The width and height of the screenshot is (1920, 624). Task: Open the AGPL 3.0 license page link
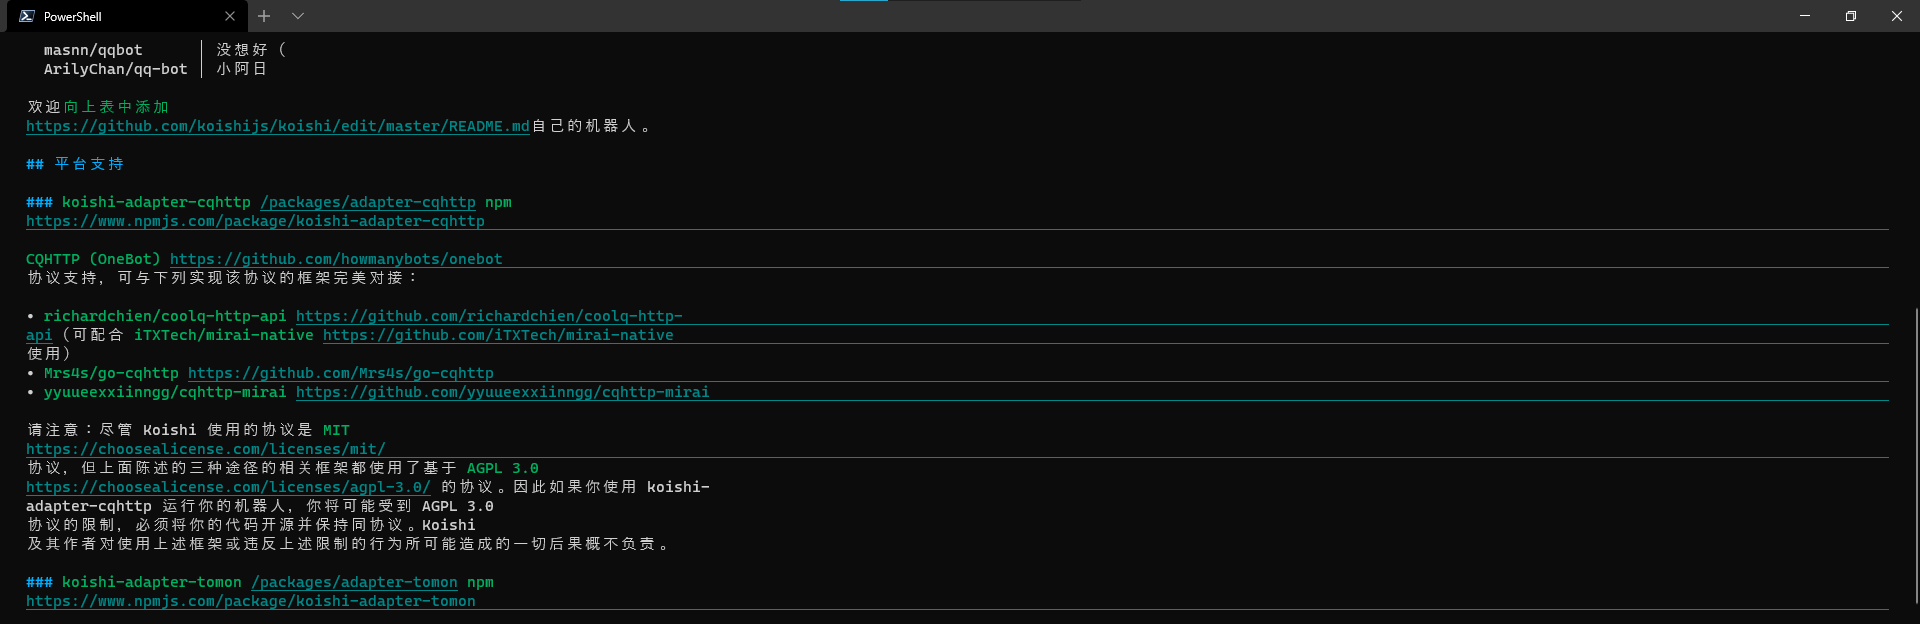point(228,487)
